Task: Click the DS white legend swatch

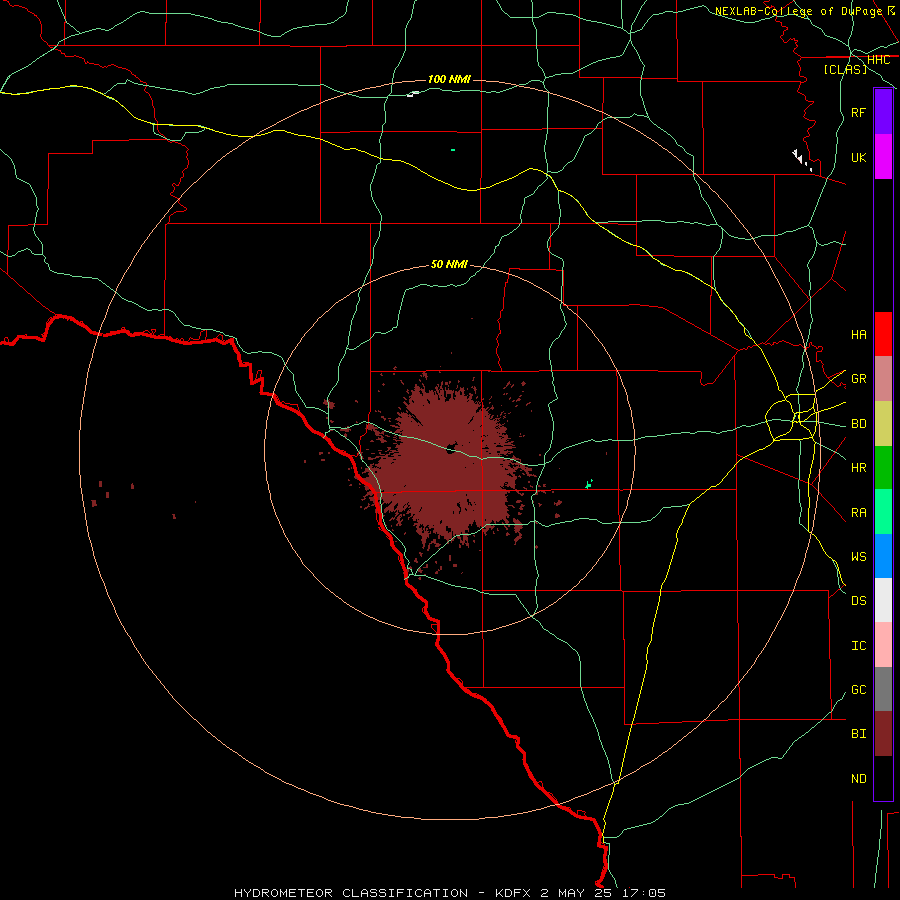Action: point(883,600)
